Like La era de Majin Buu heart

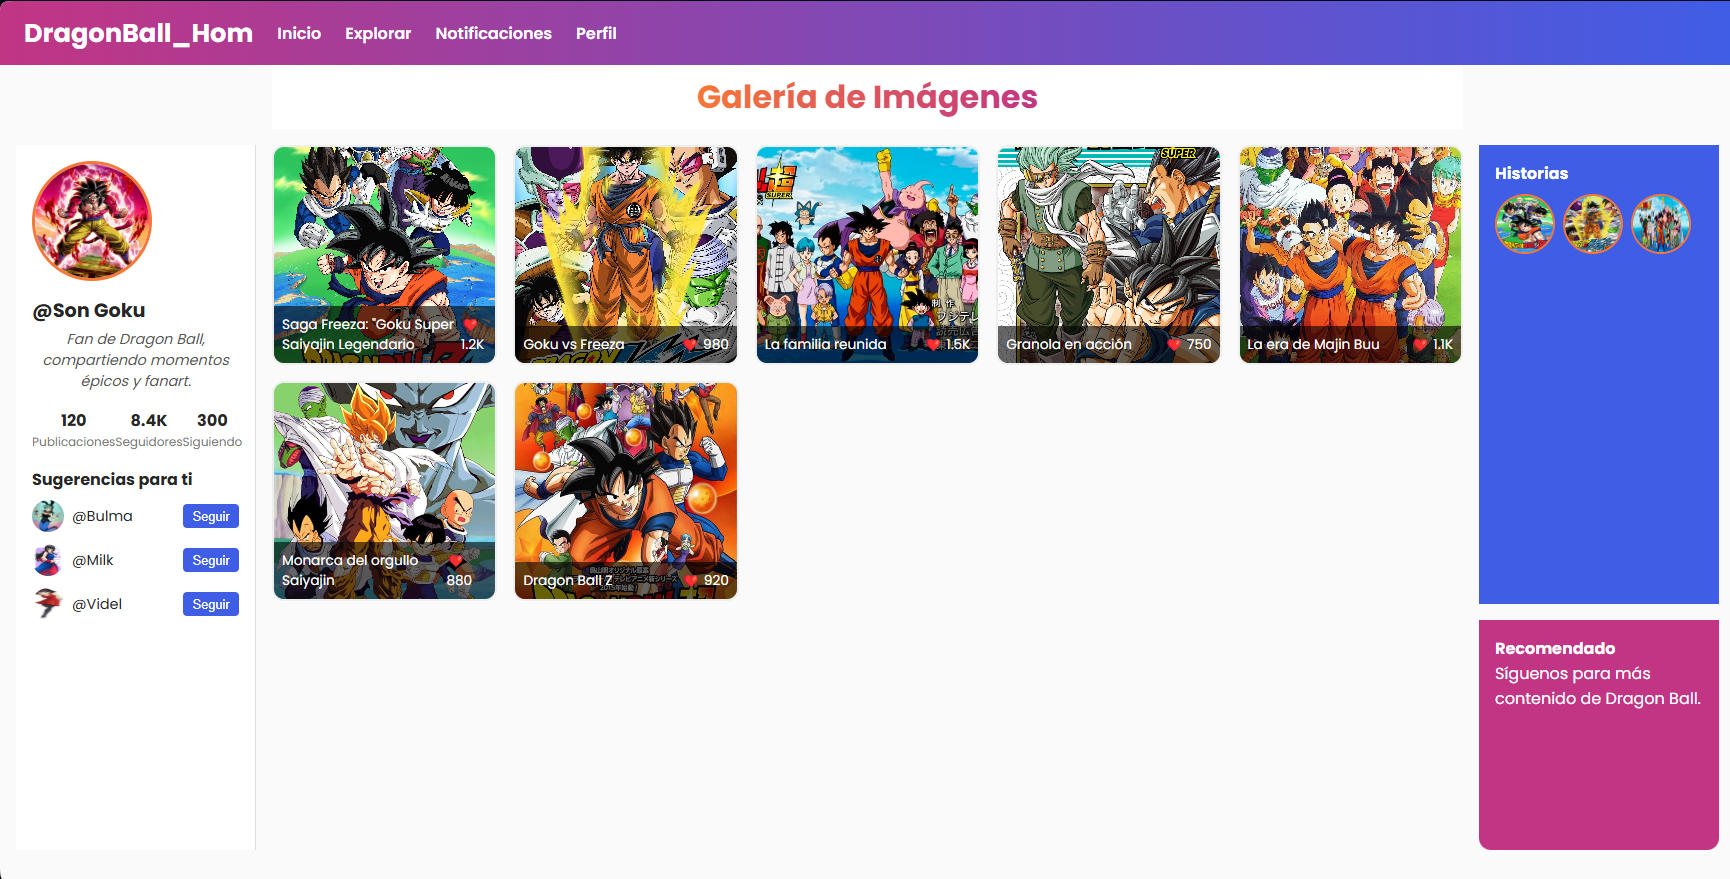(1420, 344)
